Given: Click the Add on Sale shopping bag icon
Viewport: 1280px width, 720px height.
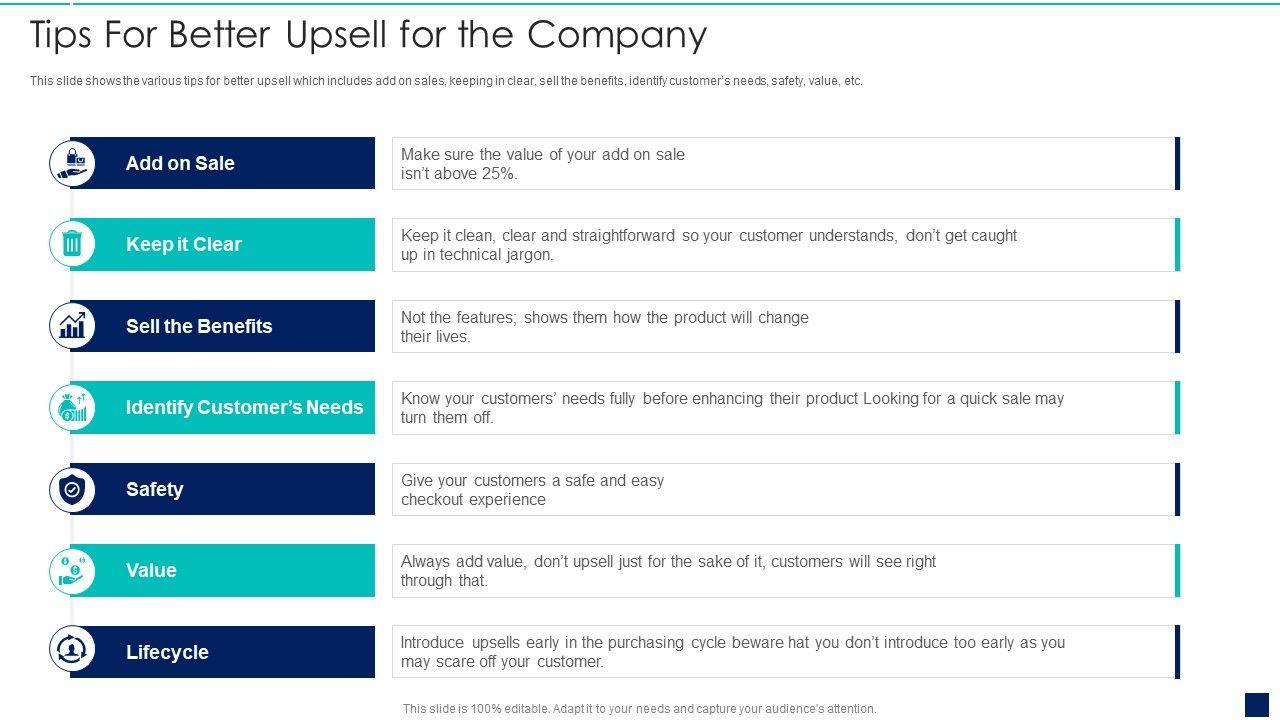Looking at the screenshot, I should 73,163.
